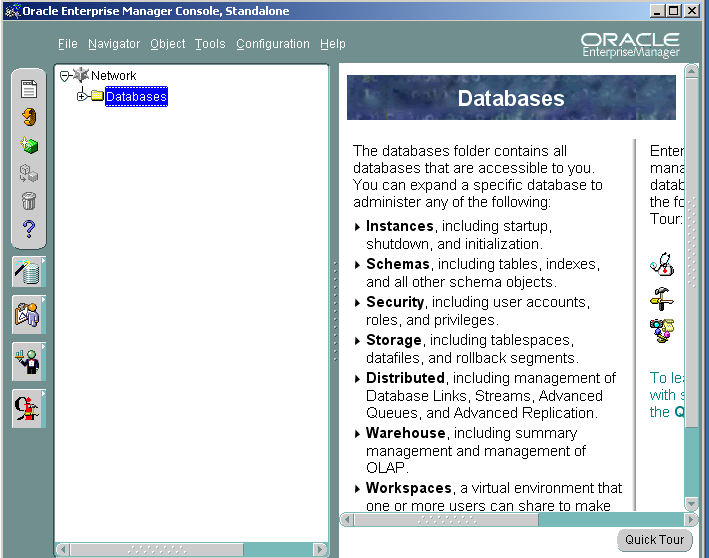Open the File menu
The width and height of the screenshot is (709, 558).
coord(68,44)
